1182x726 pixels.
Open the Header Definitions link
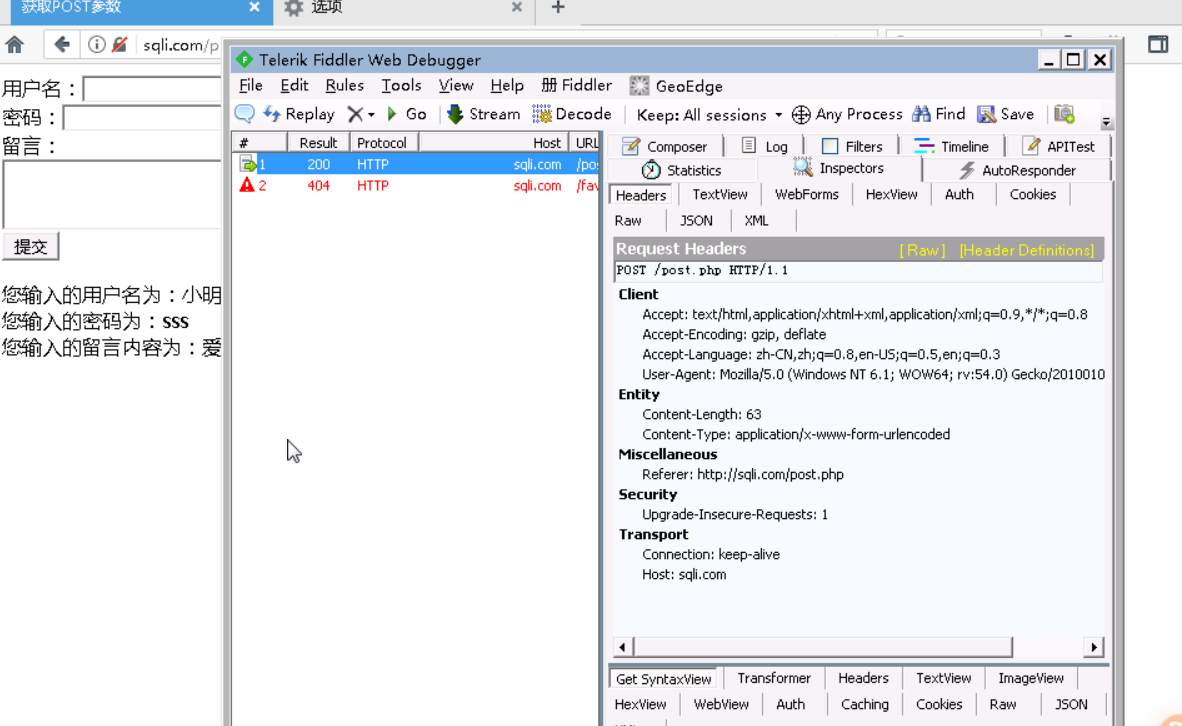[x=1027, y=250]
